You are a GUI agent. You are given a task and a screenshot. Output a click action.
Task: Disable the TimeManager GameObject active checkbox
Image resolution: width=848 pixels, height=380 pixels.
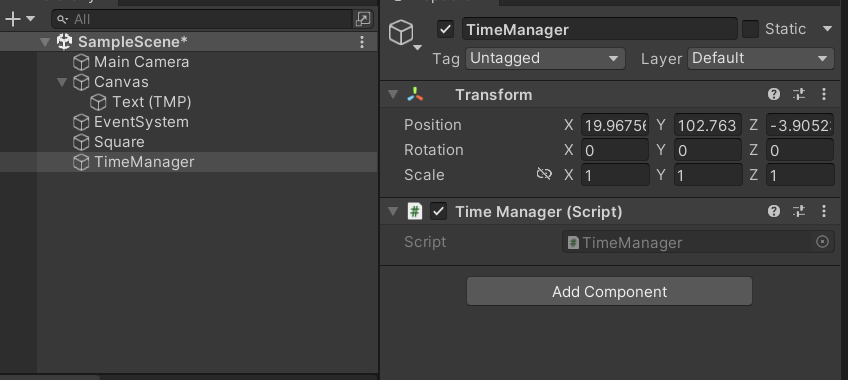(445, 29)
